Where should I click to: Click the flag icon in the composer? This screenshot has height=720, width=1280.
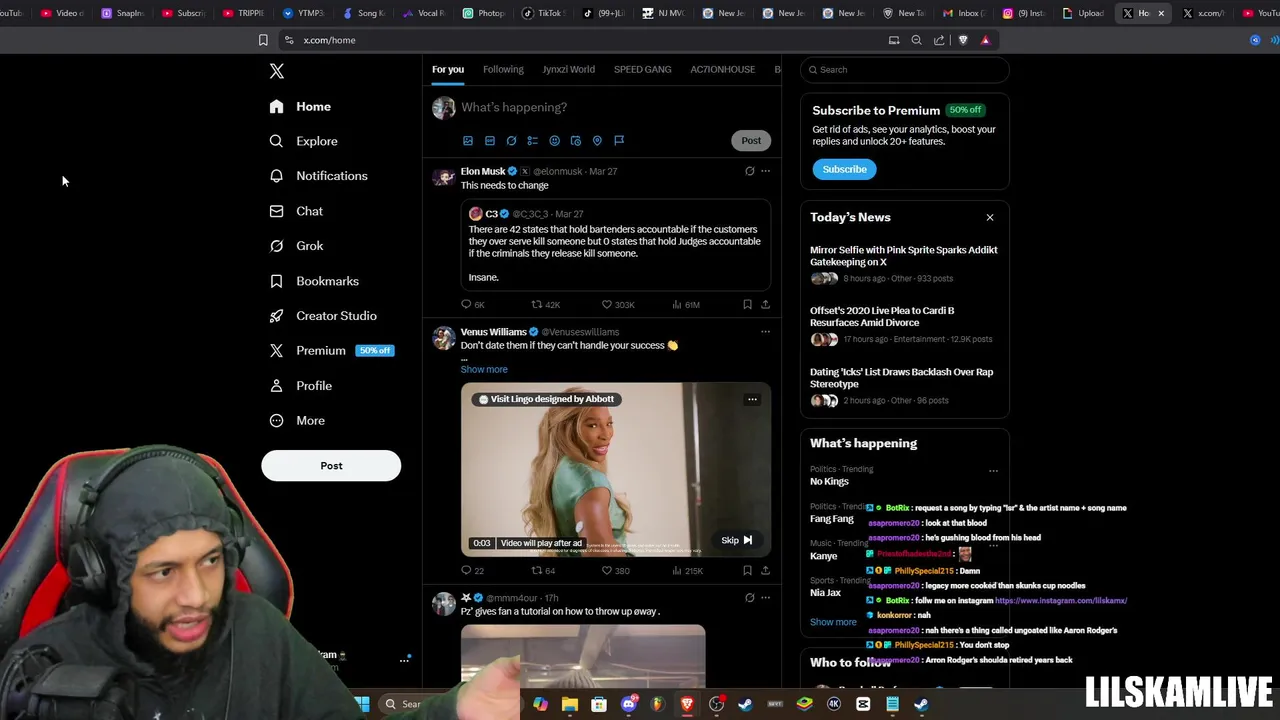(619, 141)
